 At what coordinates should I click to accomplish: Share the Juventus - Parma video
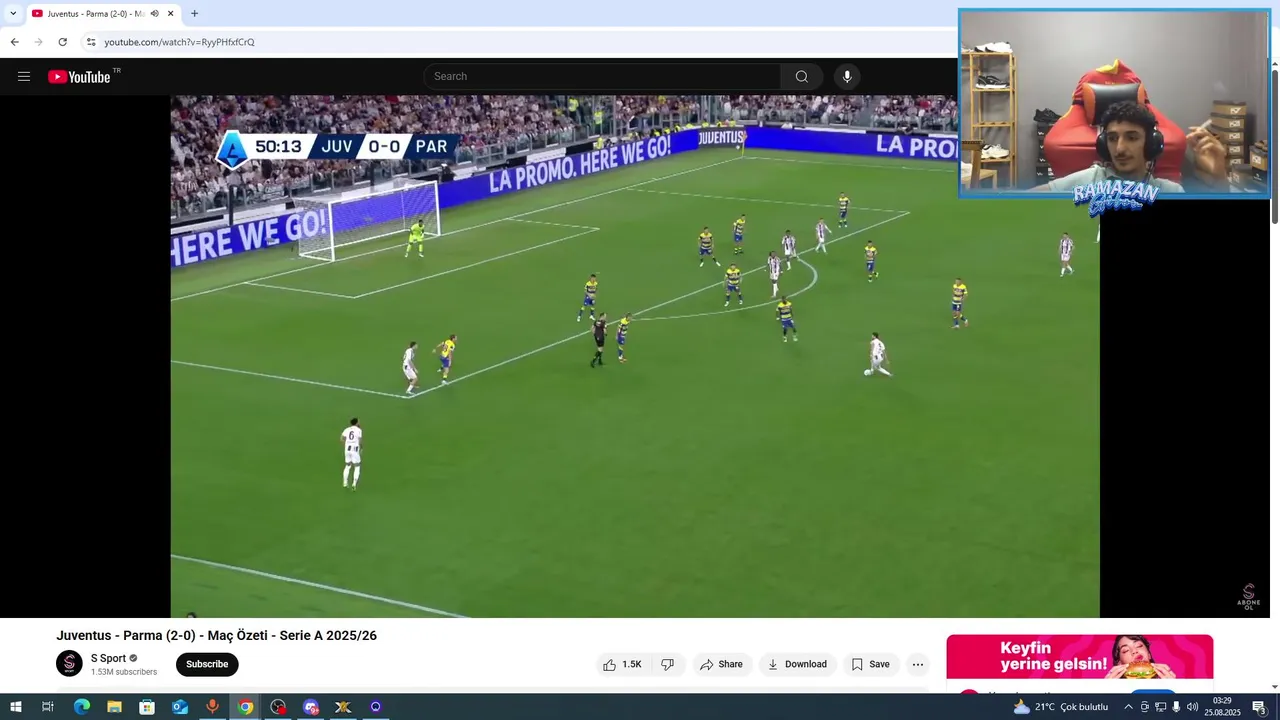pyautogui.click(x=721, y=664)
